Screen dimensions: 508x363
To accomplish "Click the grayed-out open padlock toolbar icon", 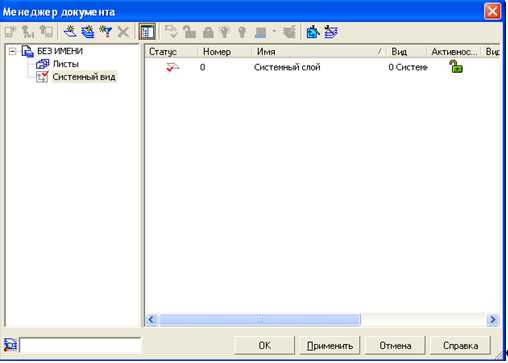I will tap(189, 32).
